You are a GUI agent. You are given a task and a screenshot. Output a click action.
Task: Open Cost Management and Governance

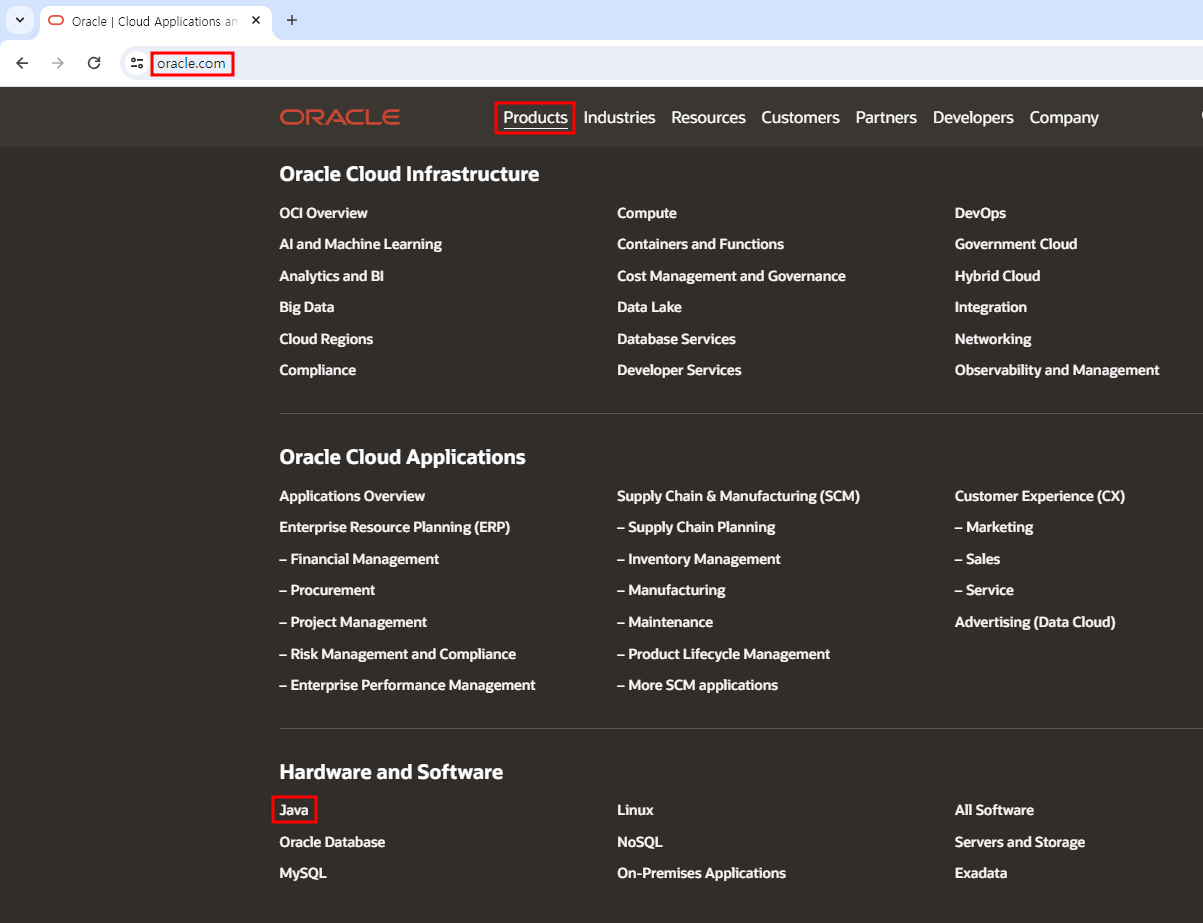tap(731, 276)
